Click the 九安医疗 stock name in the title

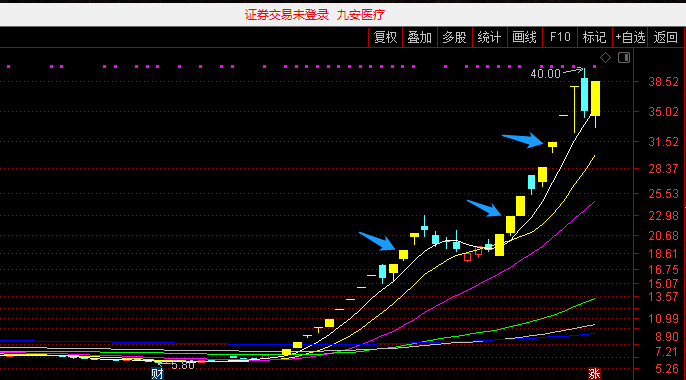coord(361,15)
